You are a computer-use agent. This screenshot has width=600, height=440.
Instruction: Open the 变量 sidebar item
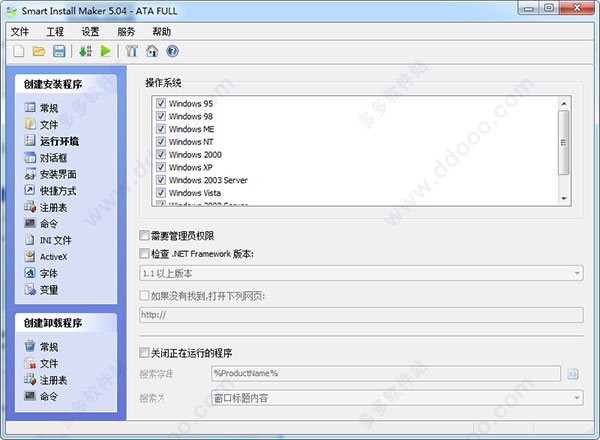pos(41,290)
